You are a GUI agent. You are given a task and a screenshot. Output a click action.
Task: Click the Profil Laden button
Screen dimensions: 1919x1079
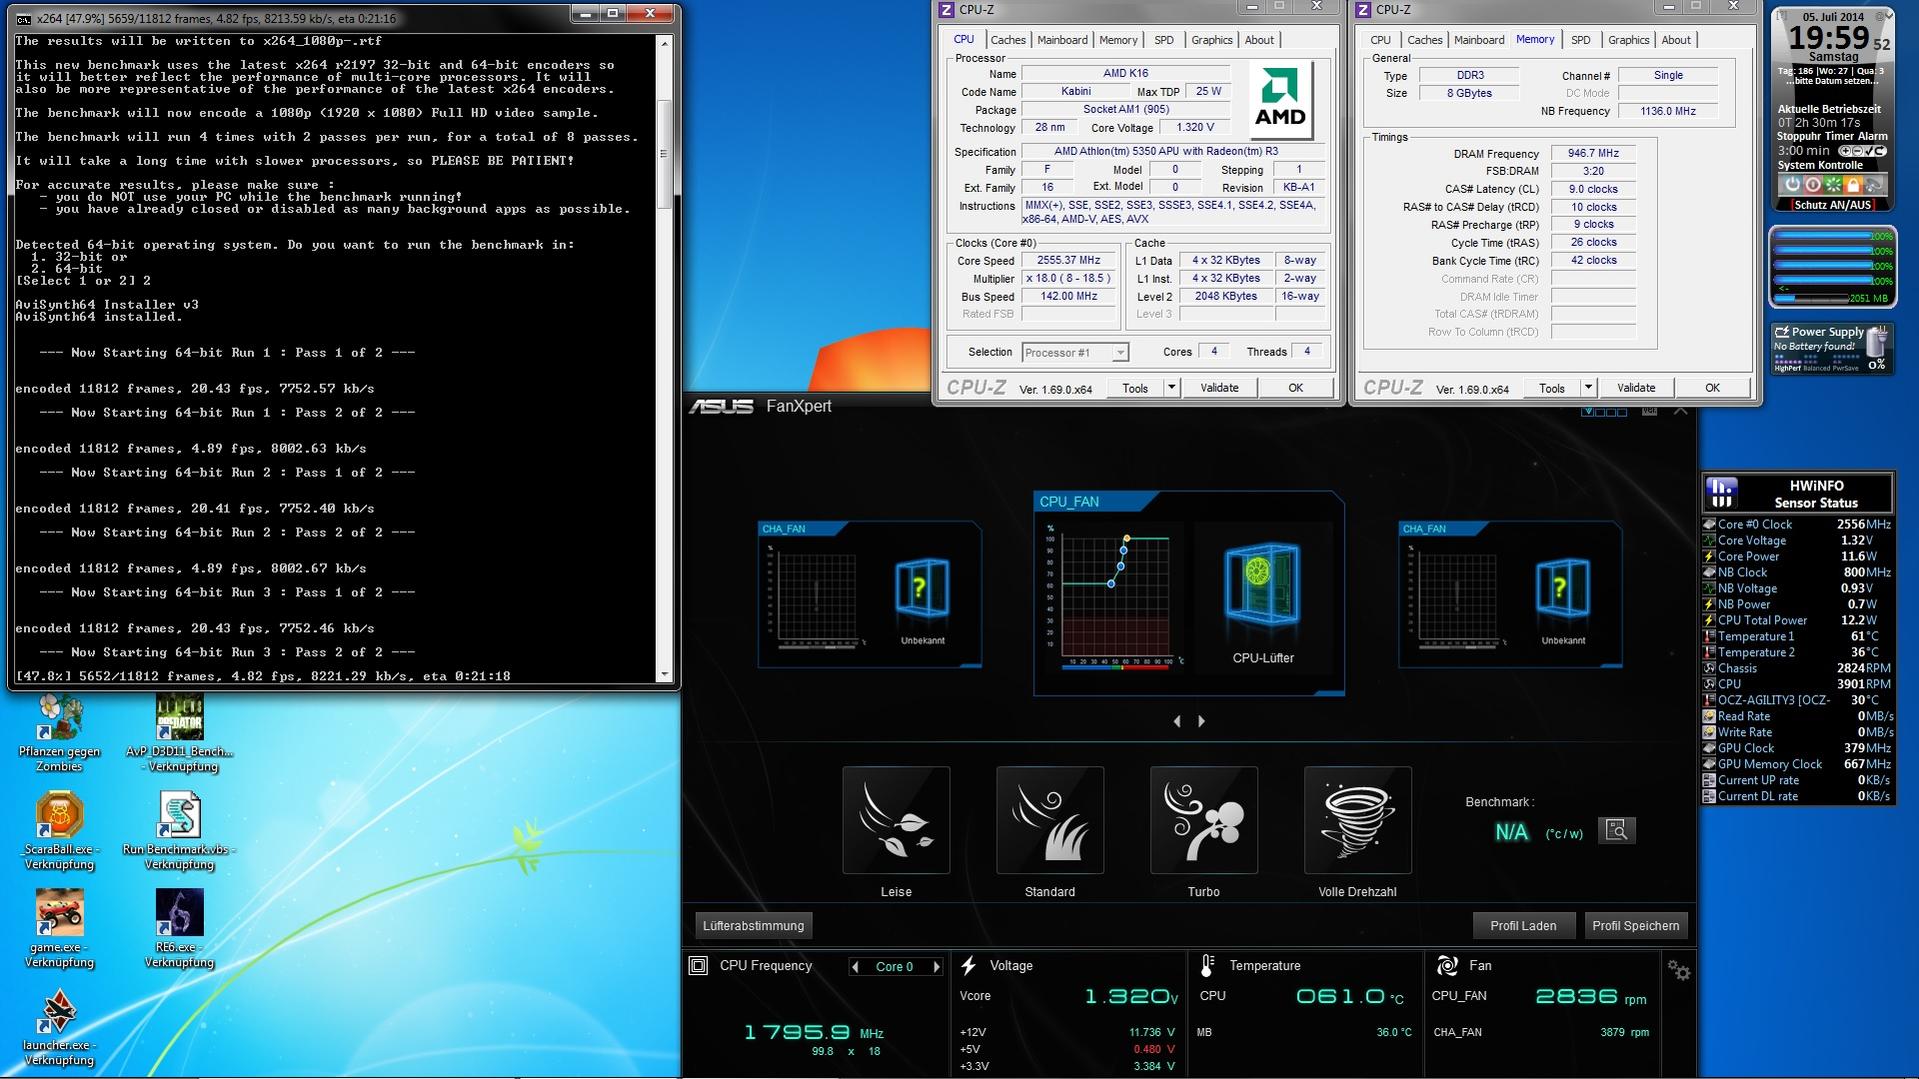click(x=1523, y=926)
